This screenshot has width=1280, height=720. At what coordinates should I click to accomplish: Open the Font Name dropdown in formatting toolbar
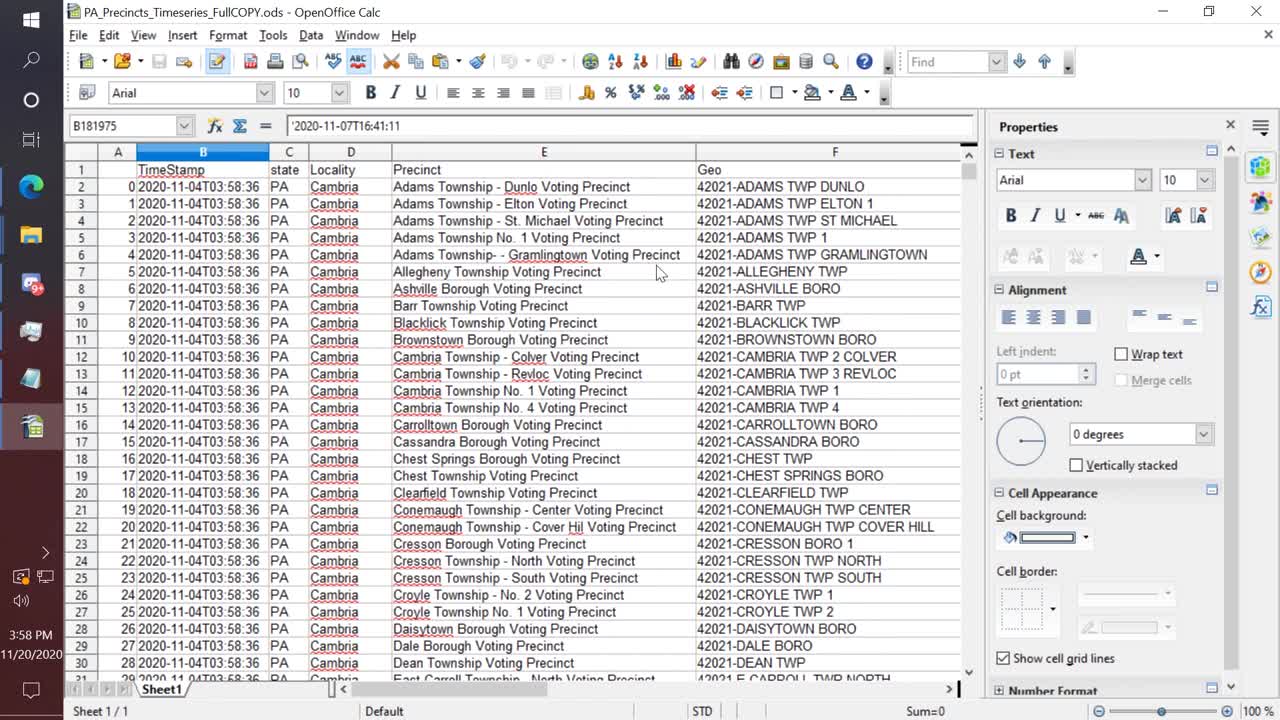(x=264, y=93)
